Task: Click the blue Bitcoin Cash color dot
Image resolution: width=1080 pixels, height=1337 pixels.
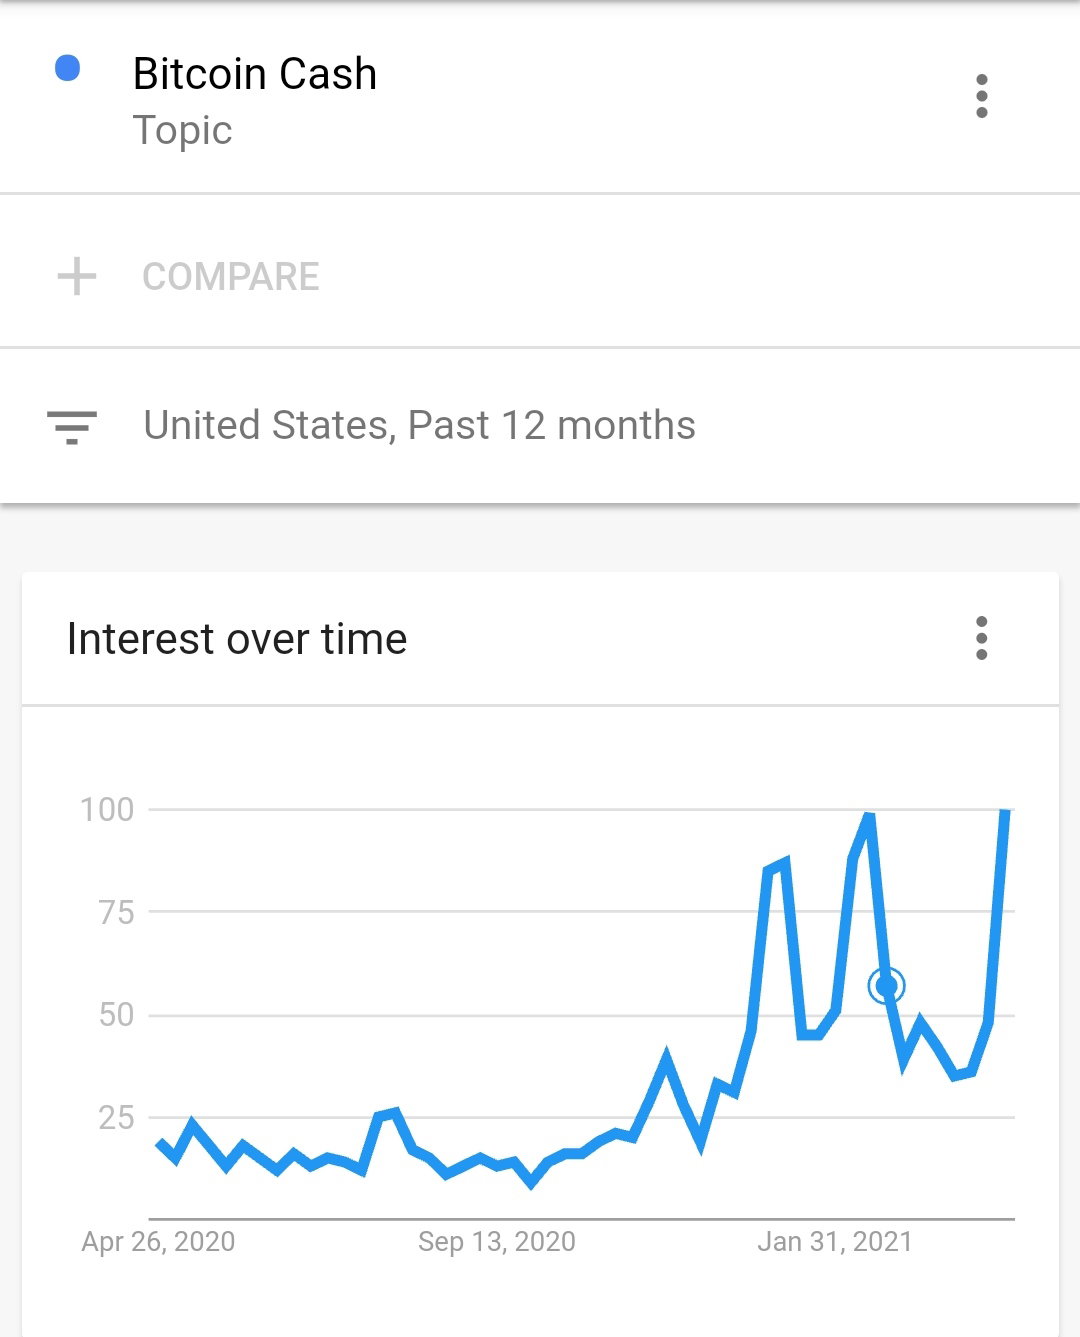Action: [x=67, y=68]
